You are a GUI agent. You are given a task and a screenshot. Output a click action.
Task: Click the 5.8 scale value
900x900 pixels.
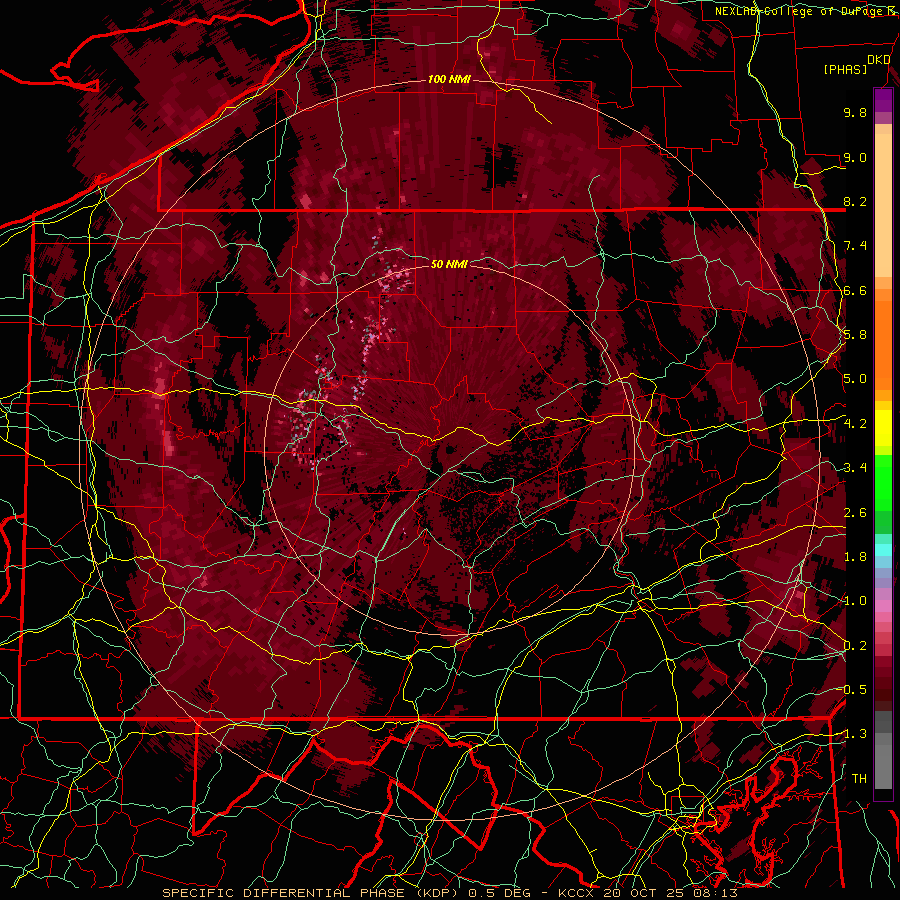855,335
